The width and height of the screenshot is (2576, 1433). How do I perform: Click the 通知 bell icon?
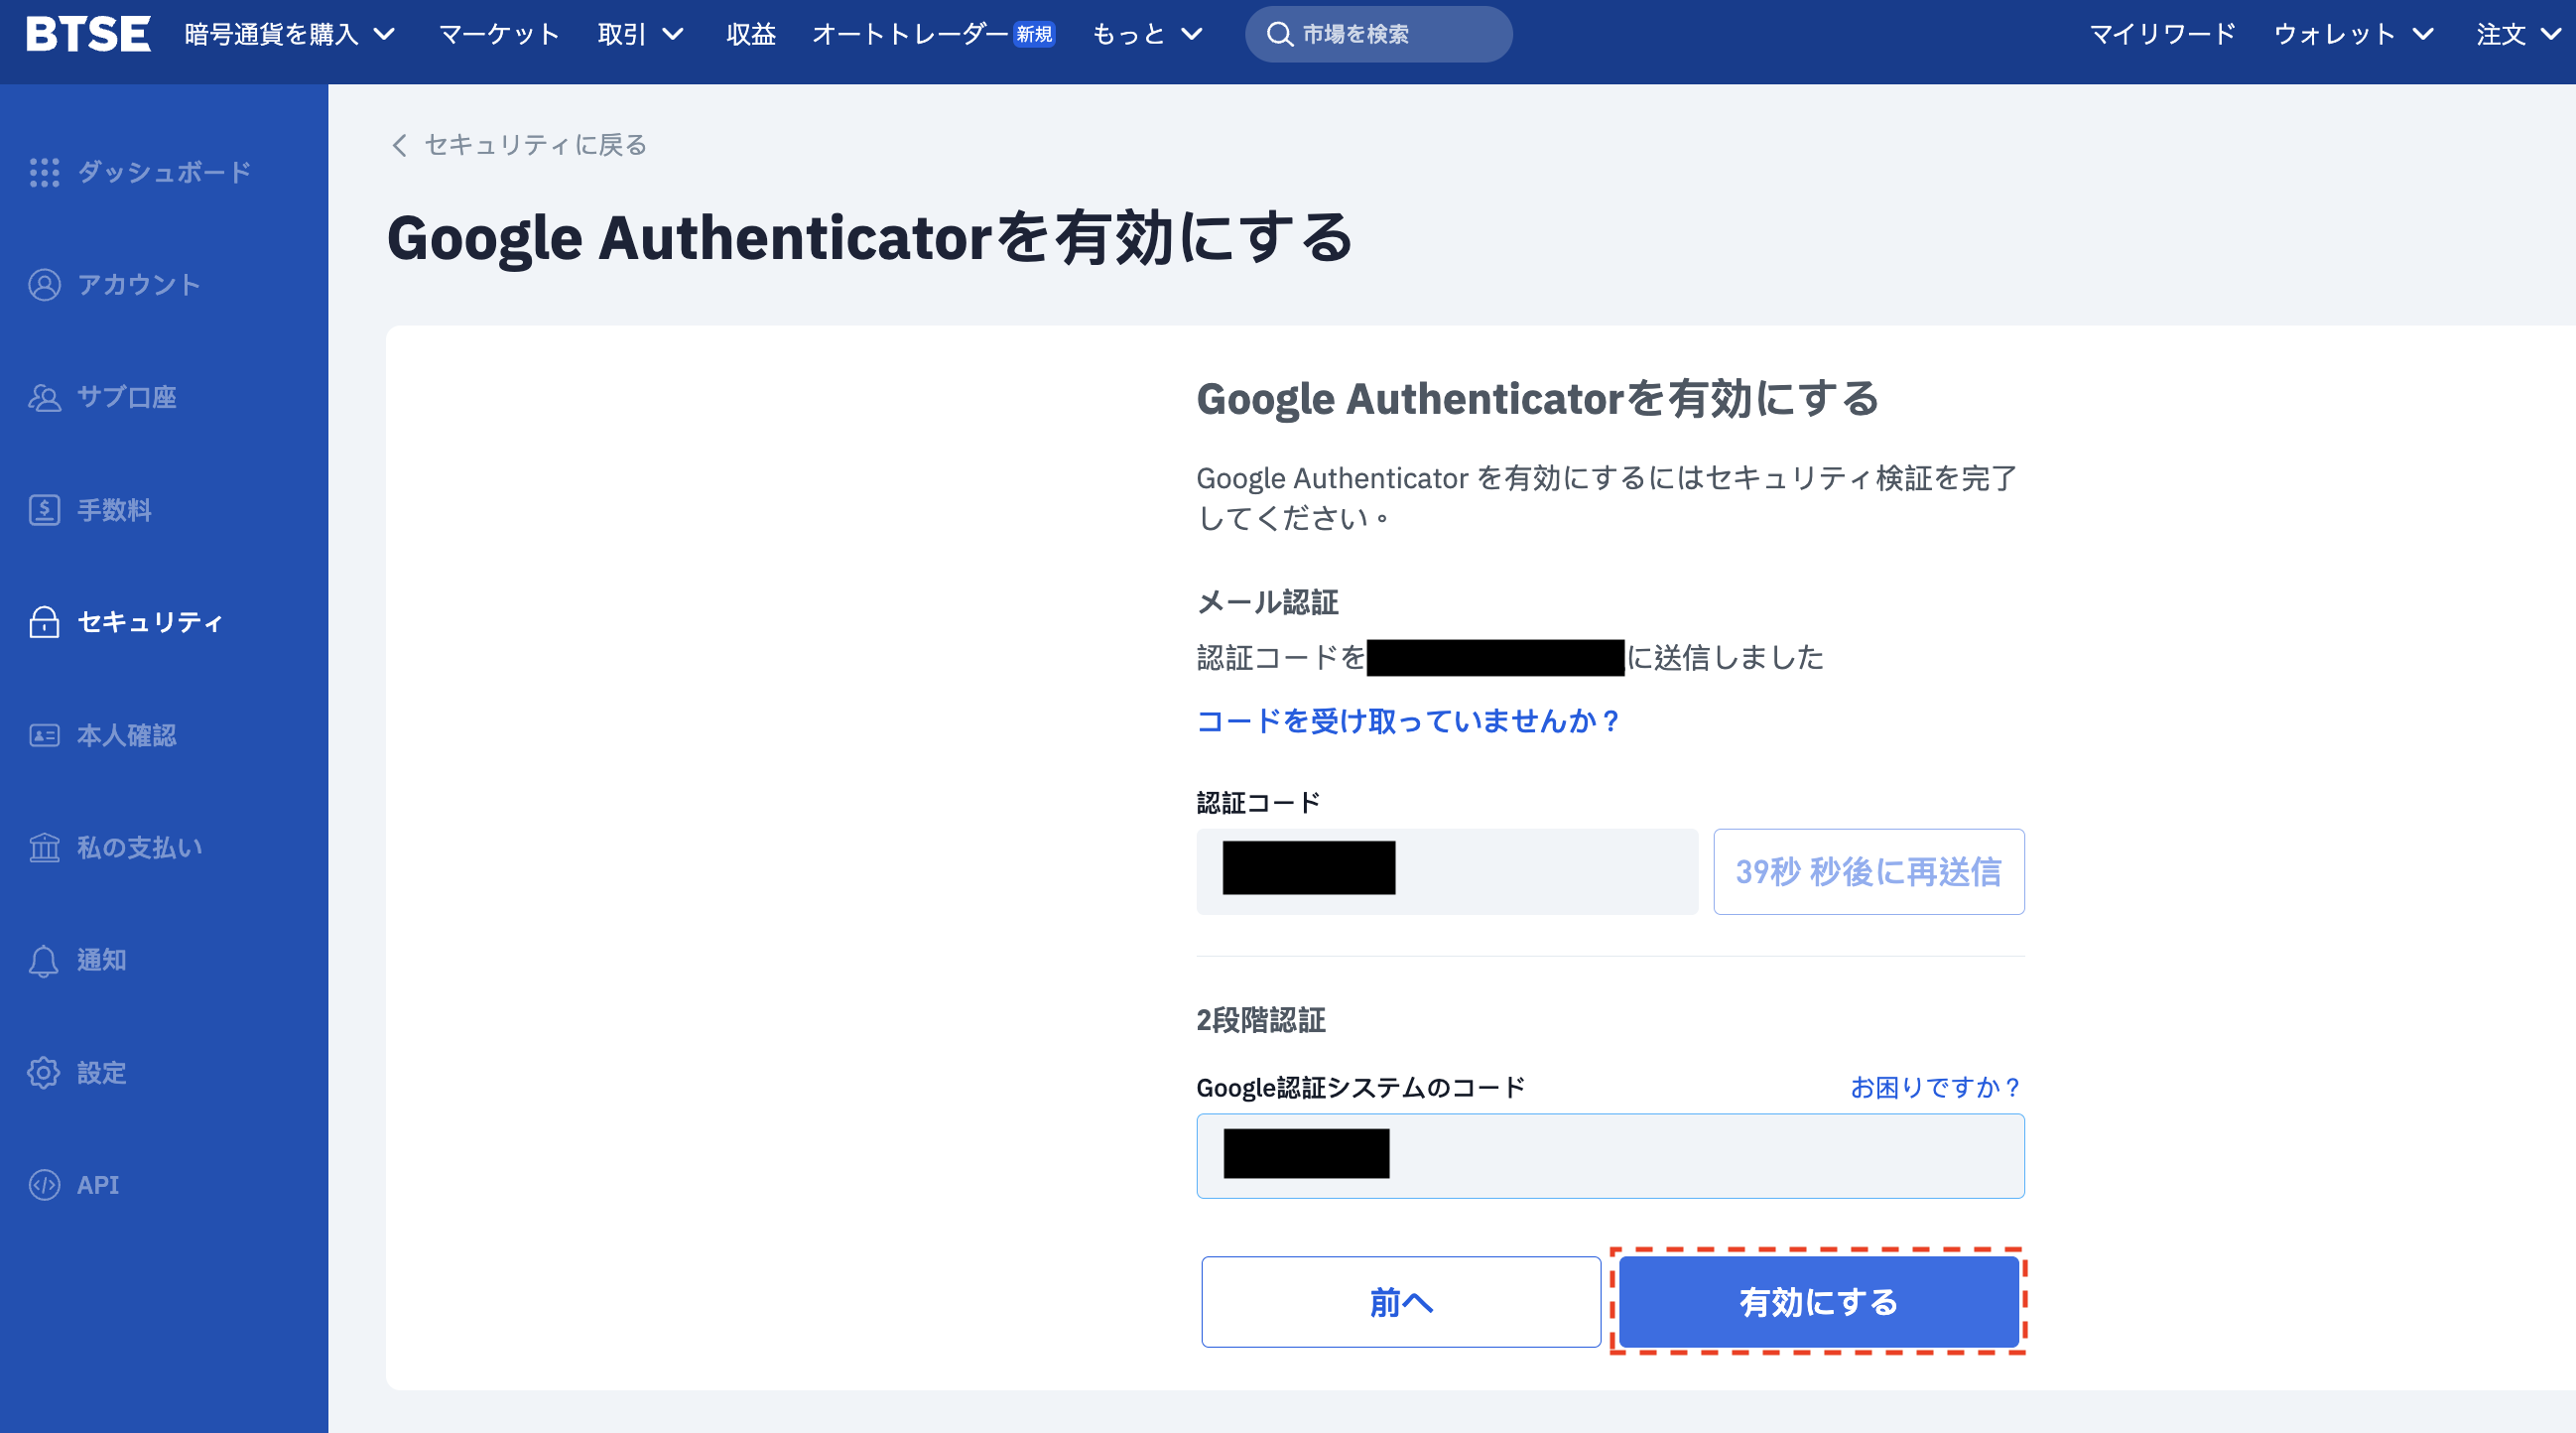click(44, 960)
